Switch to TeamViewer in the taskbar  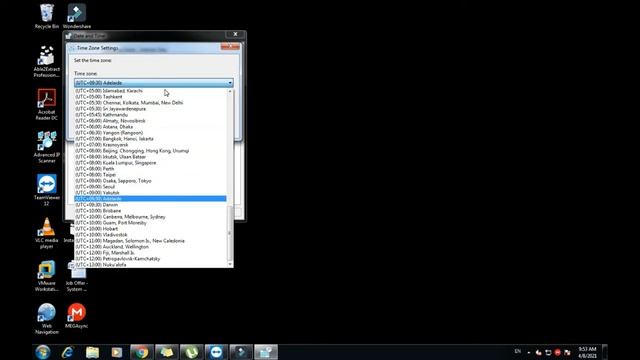pyautogui.click(x=216, y=352)
